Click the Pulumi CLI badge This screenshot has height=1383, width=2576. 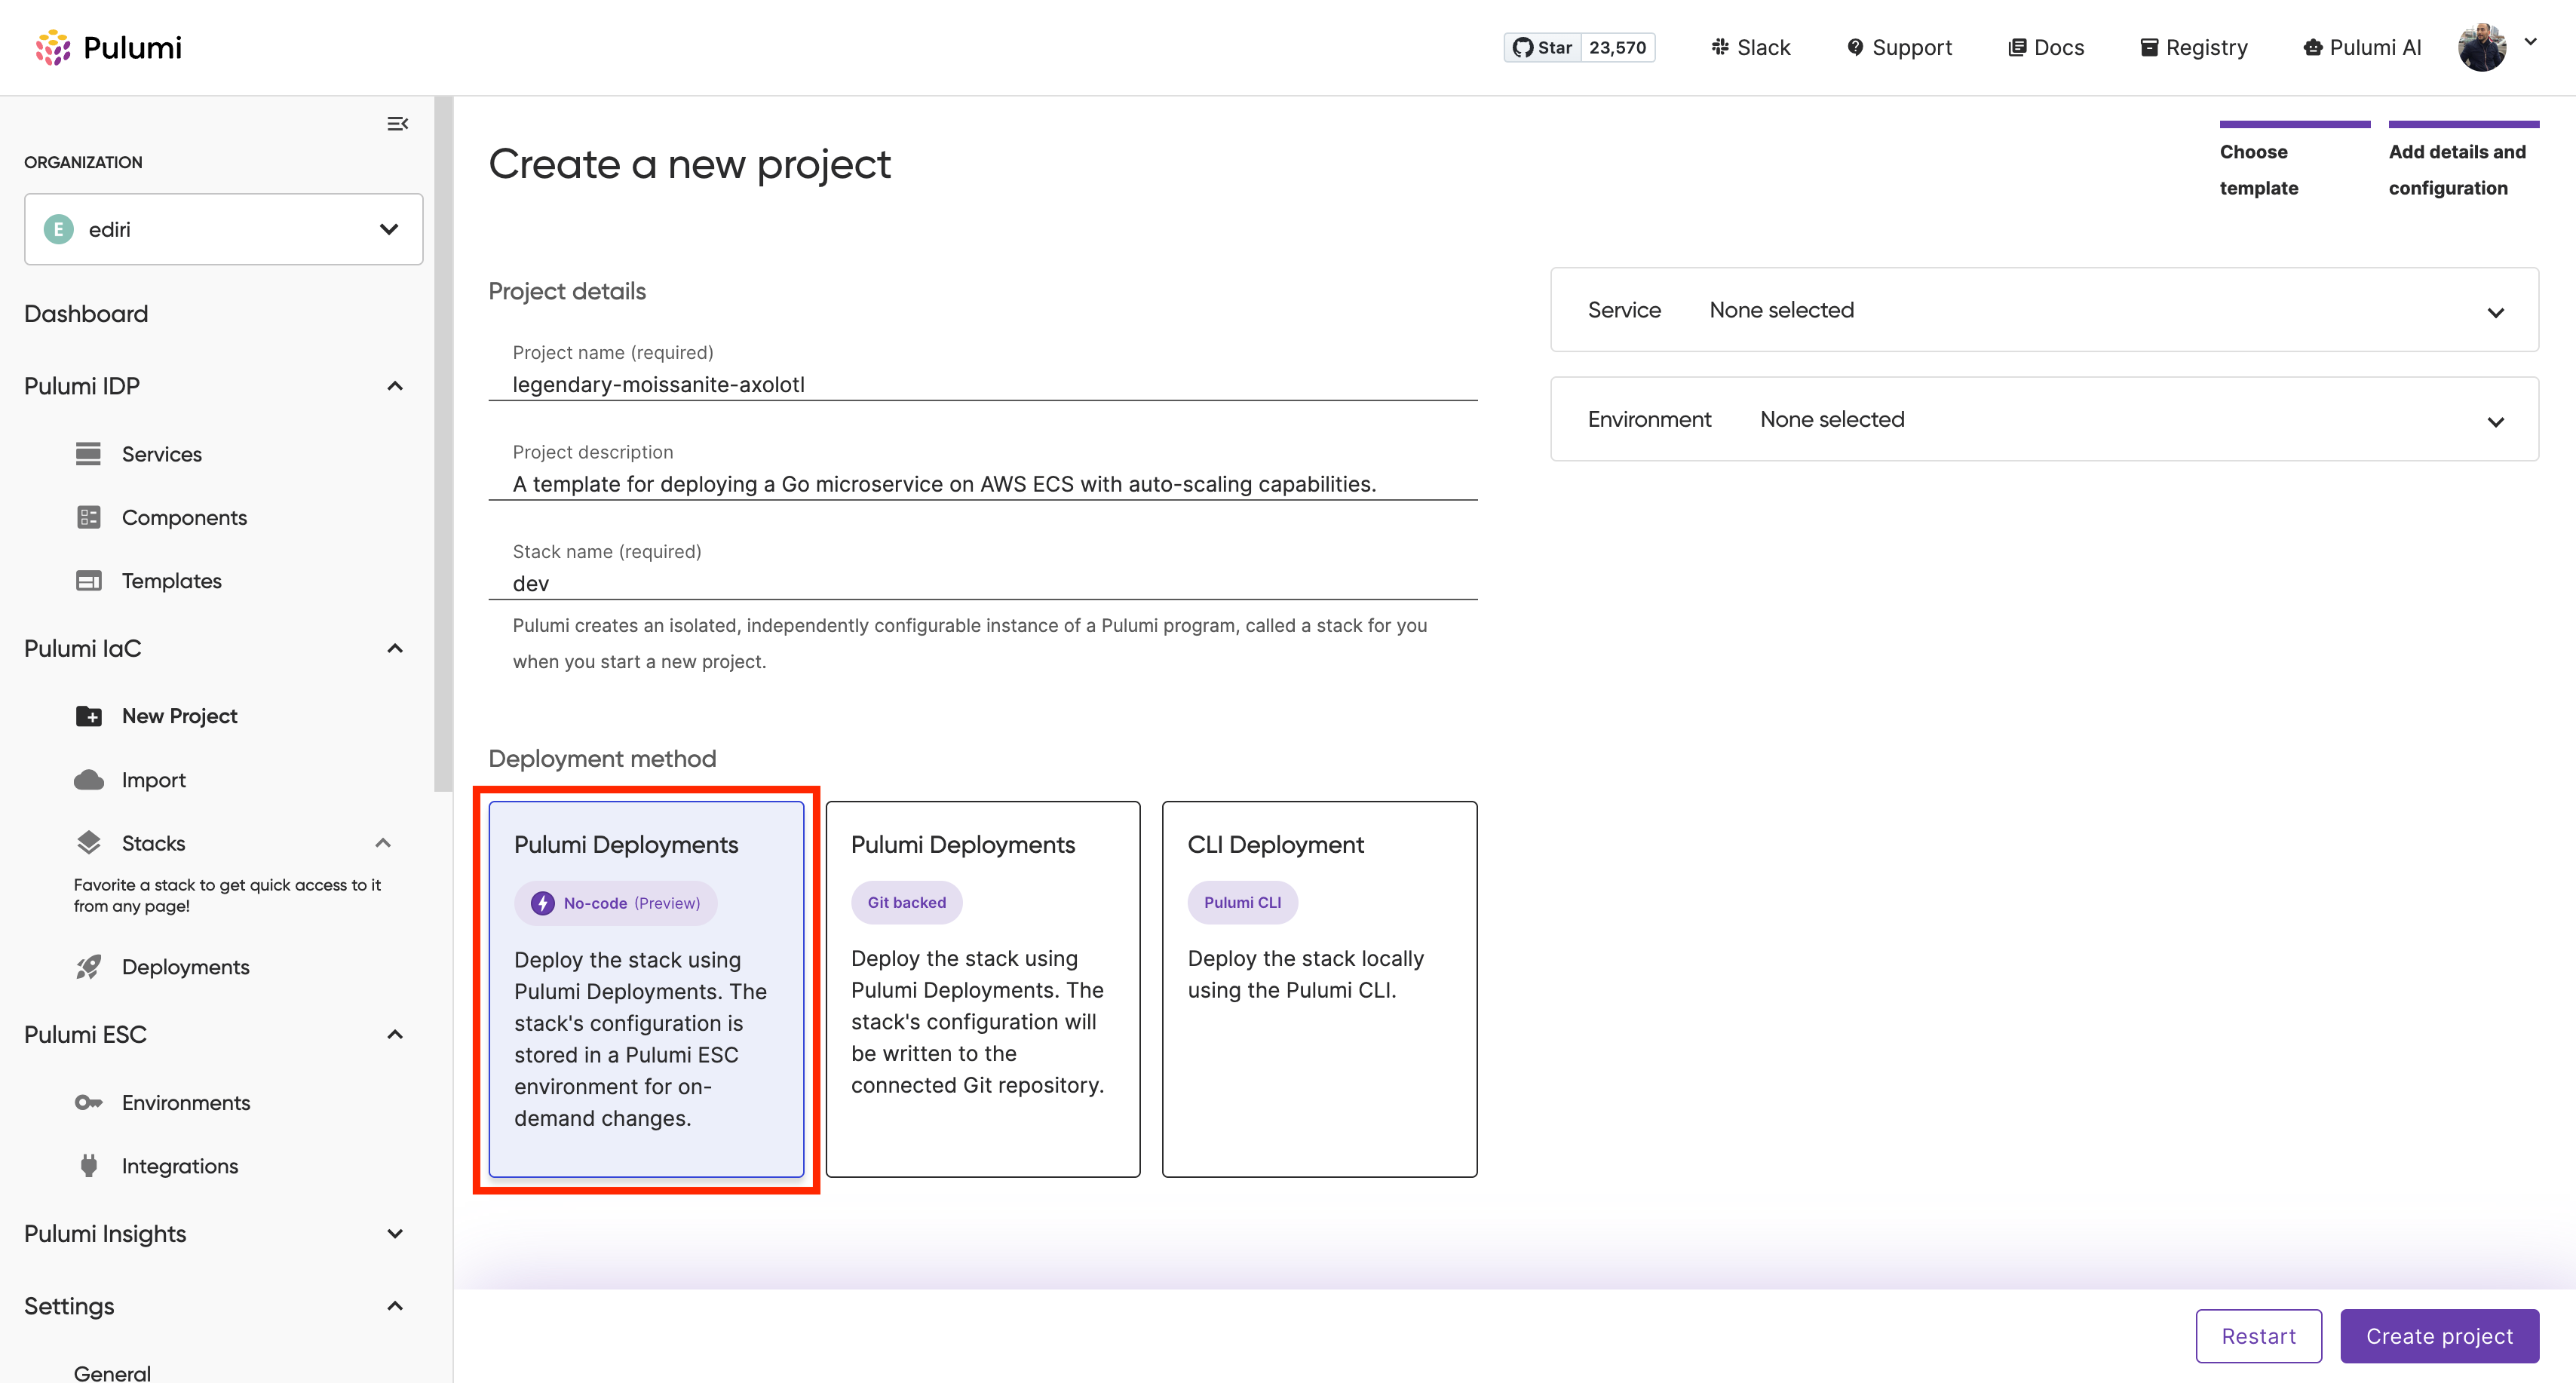pos(1242,903)
